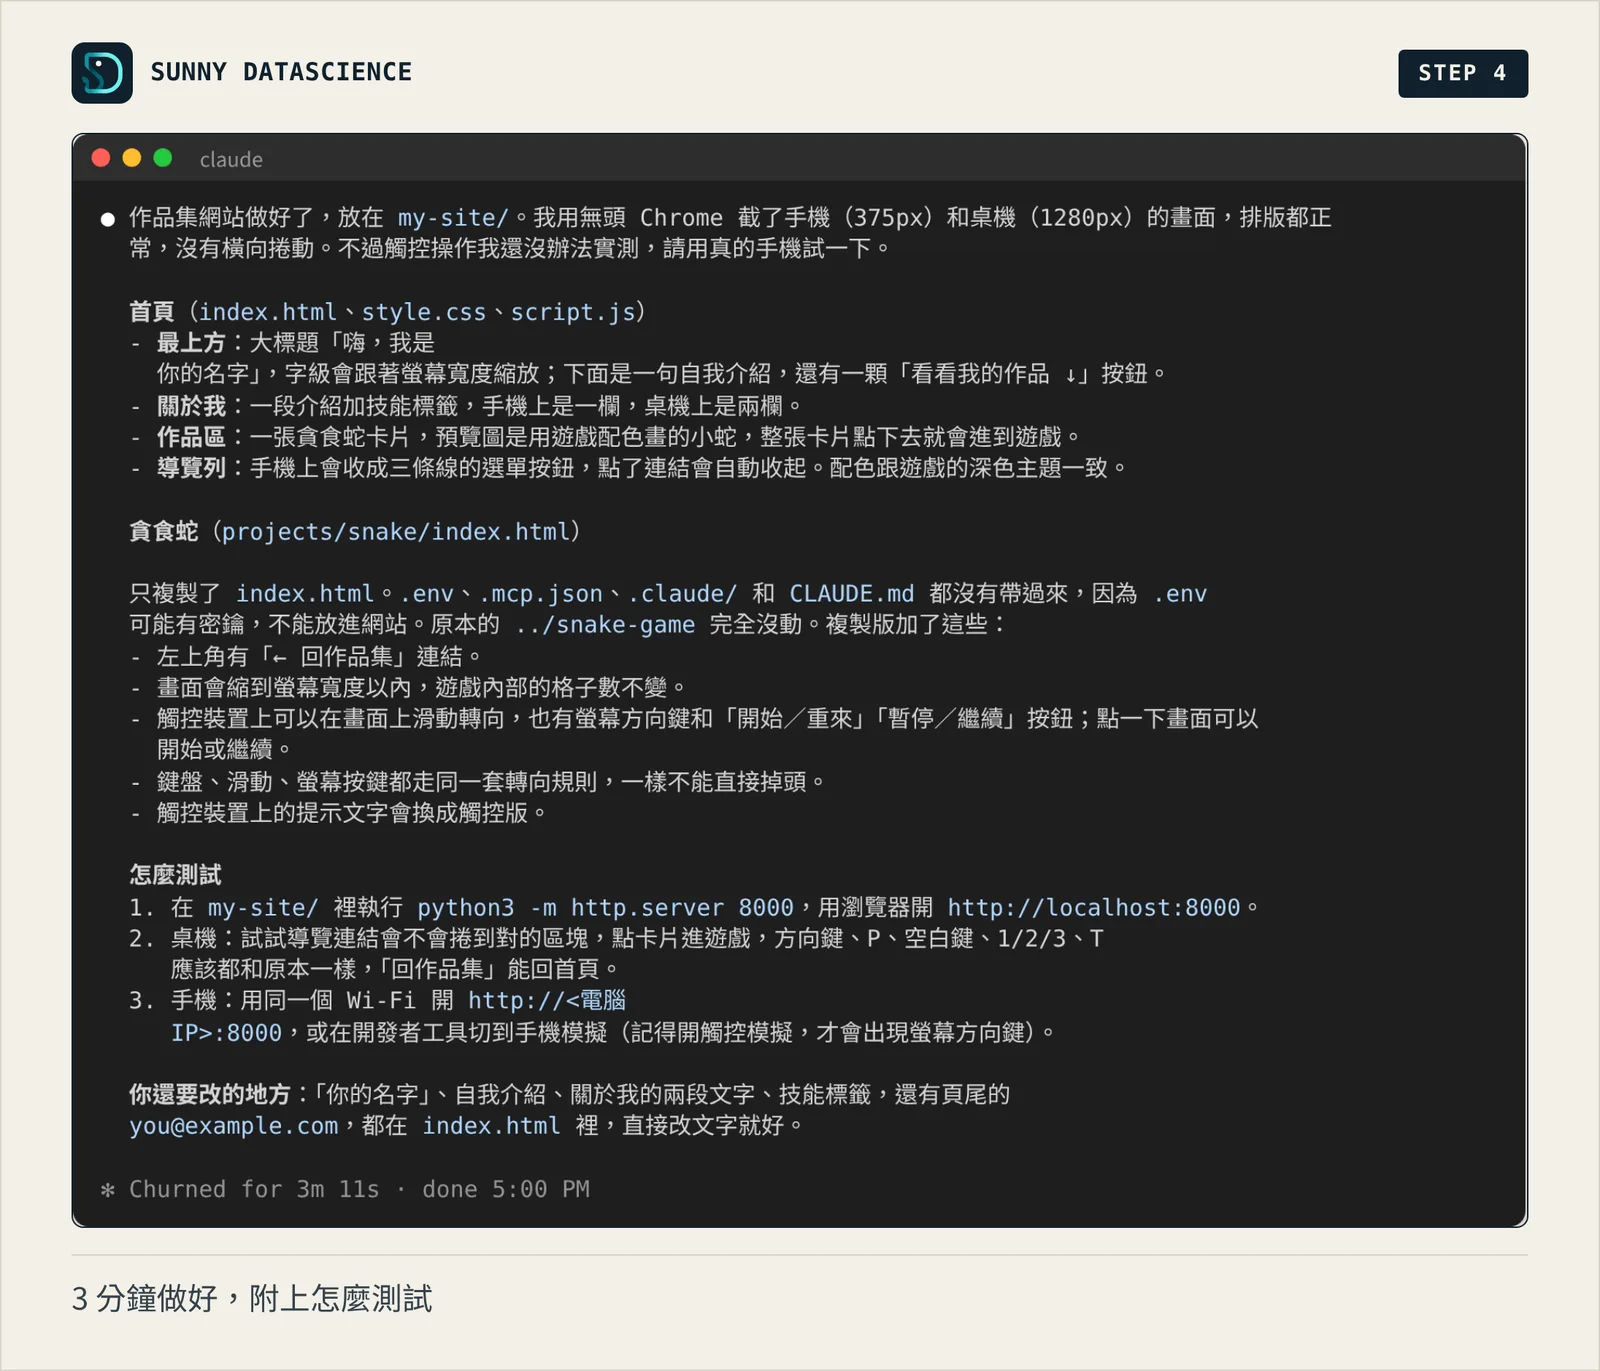Click the SUNNY DATASCIENCE header text
1600x1371 pixels.
(281, 72)
